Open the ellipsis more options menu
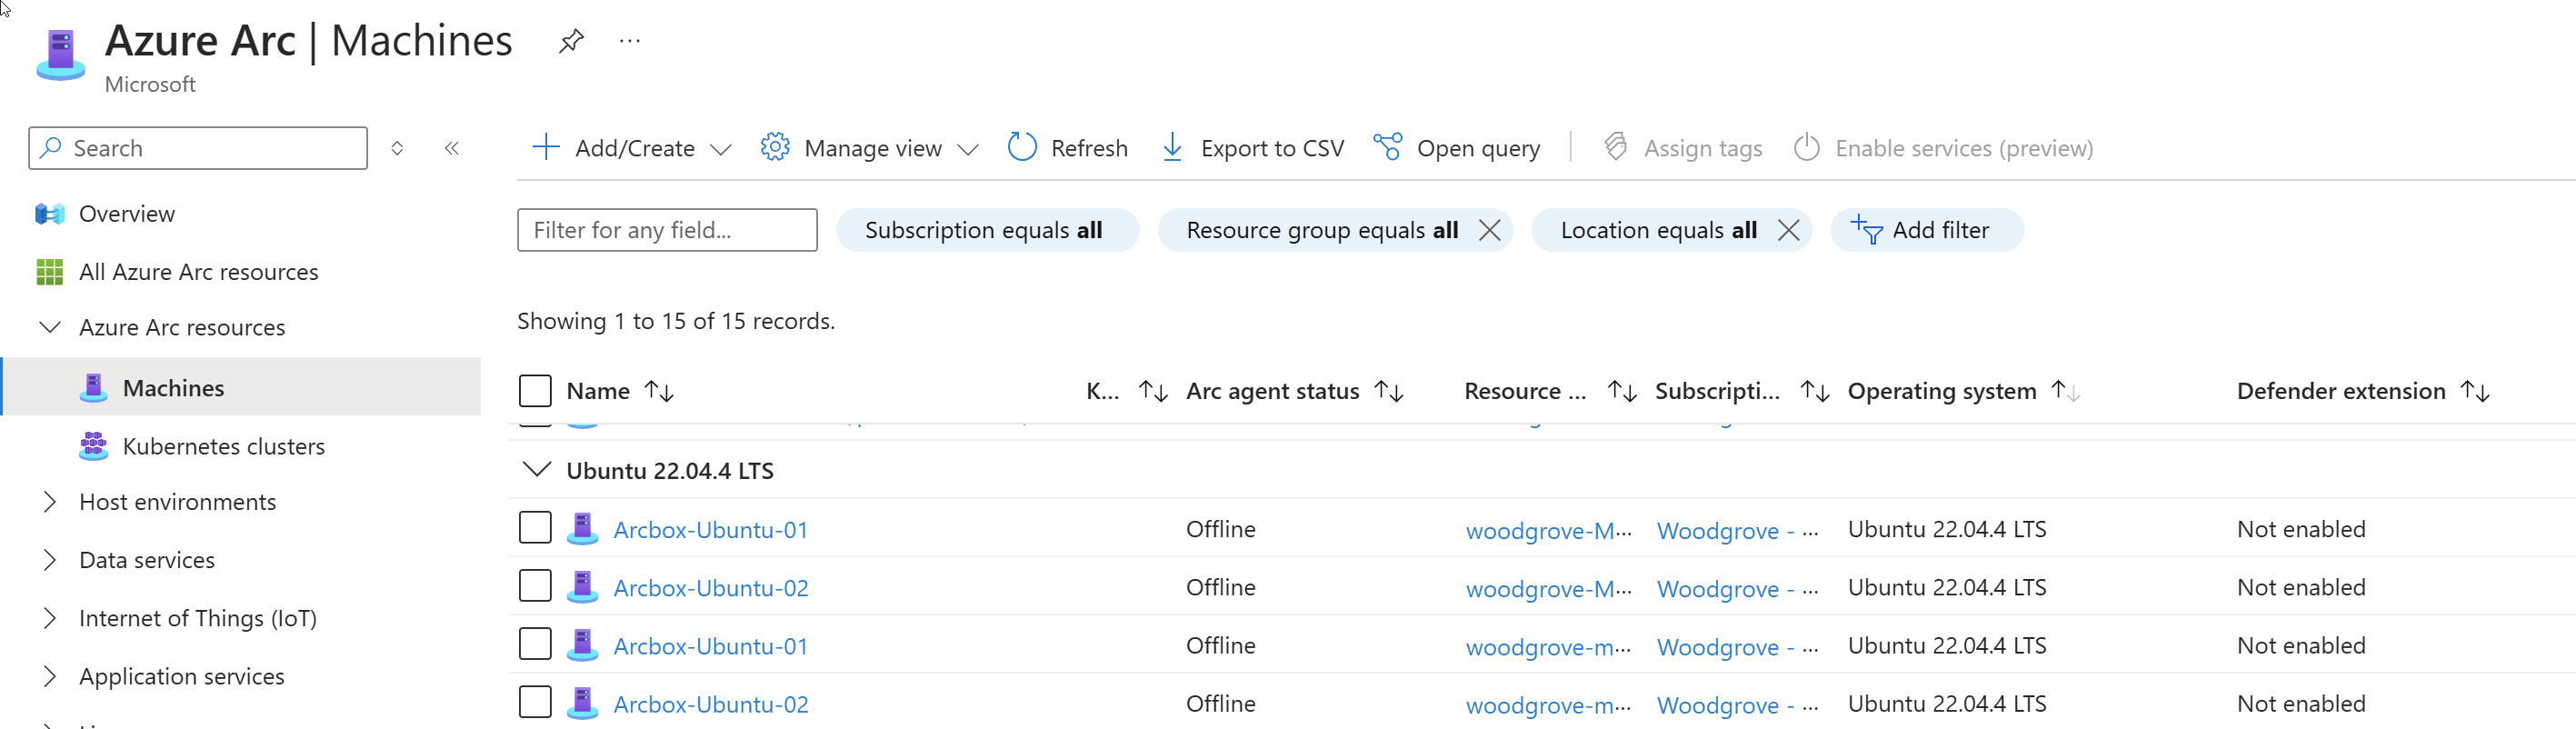The image size is (2576, 729). point(630,41)
